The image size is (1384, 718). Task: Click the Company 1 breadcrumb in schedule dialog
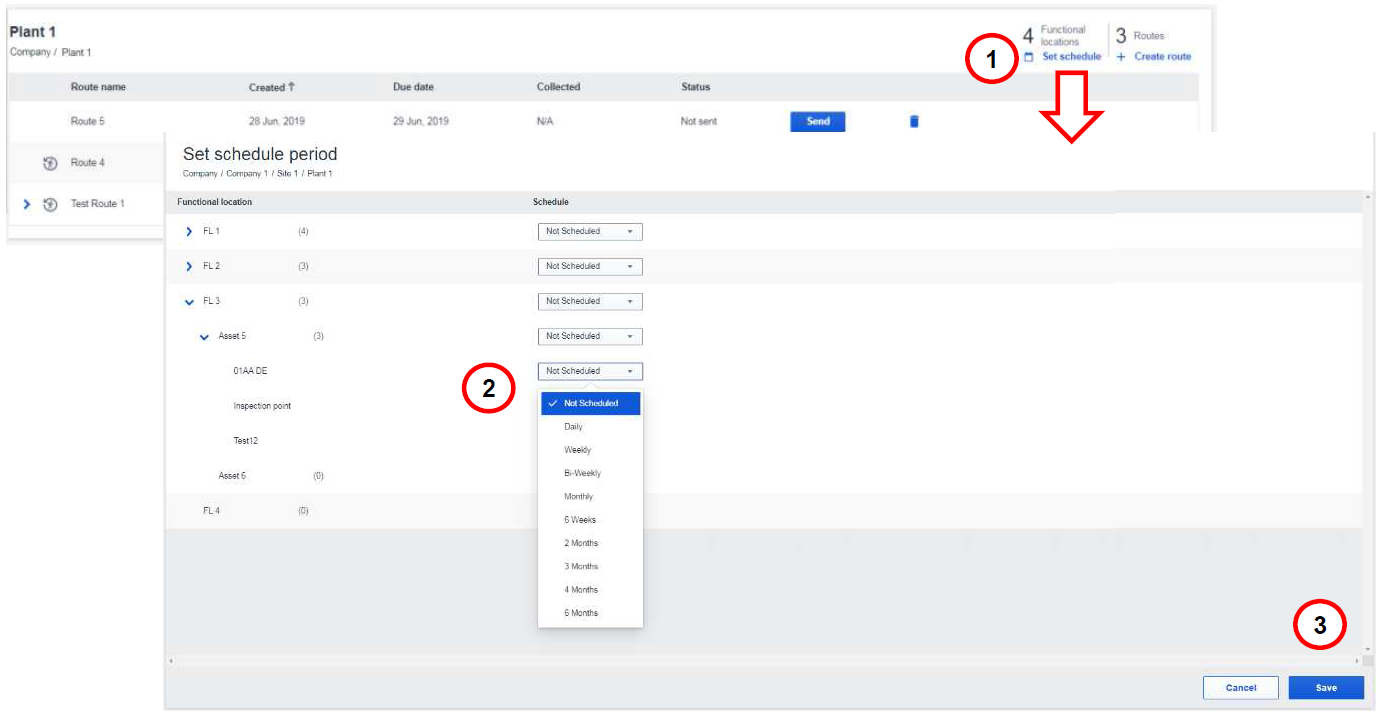click(x=246, y=174)
